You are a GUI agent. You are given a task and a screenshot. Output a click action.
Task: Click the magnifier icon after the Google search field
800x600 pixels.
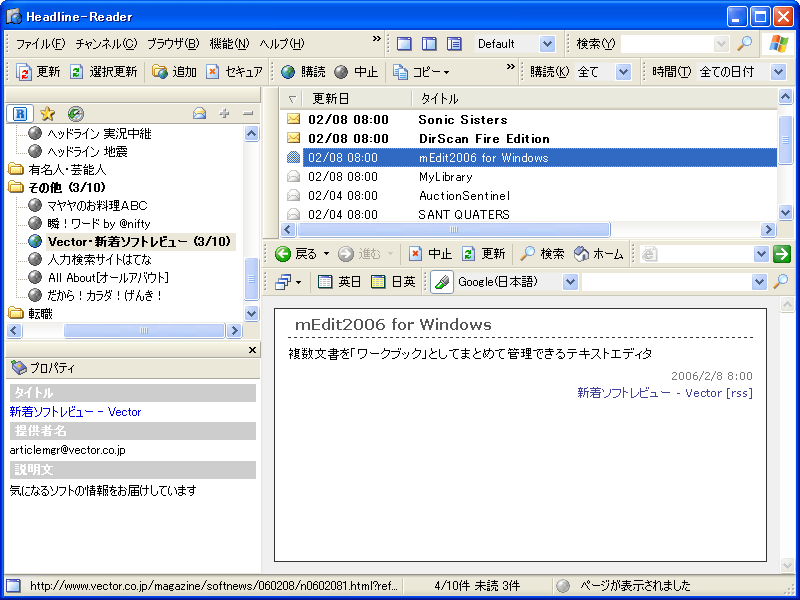(x=781, y=282)
